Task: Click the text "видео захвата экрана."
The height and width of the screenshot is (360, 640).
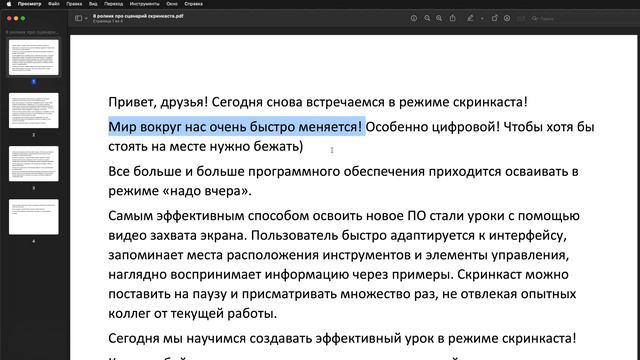Action: click(178, 235)
